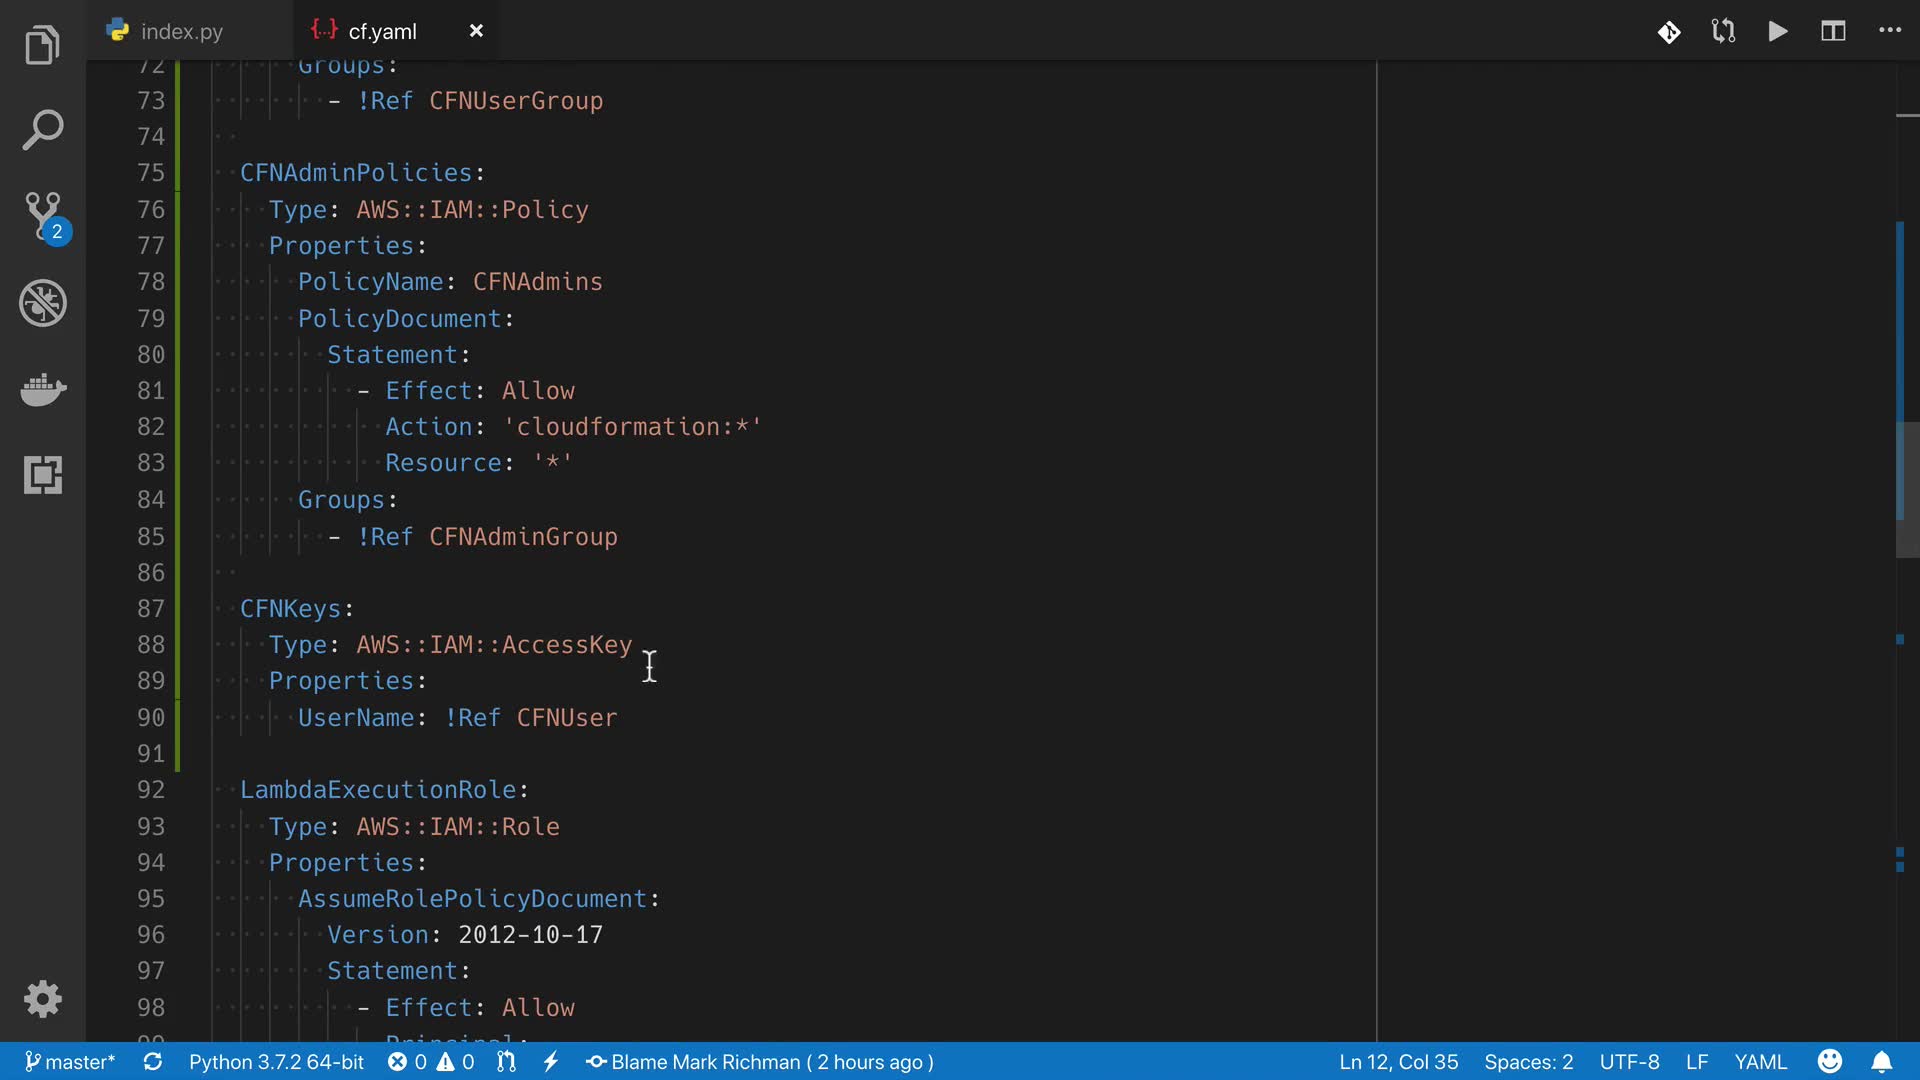Open More Actions ellipsis menu

click(x=1889, y=31)
